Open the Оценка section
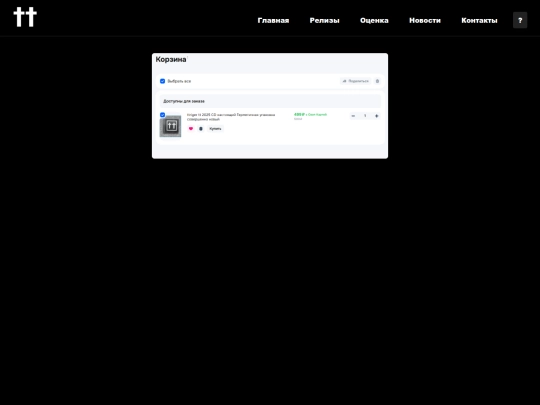The image size is (540, 405). tap(374, 20)
